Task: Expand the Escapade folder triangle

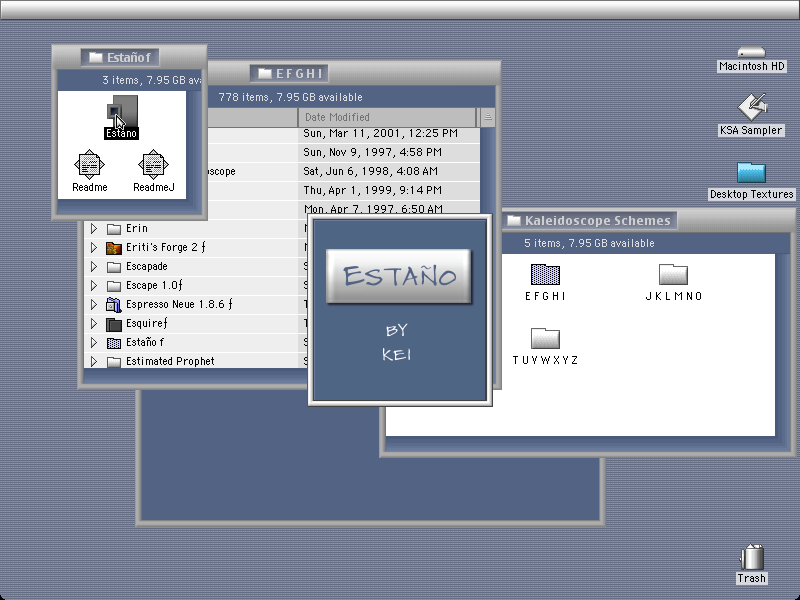Action: tap(94, 267)
